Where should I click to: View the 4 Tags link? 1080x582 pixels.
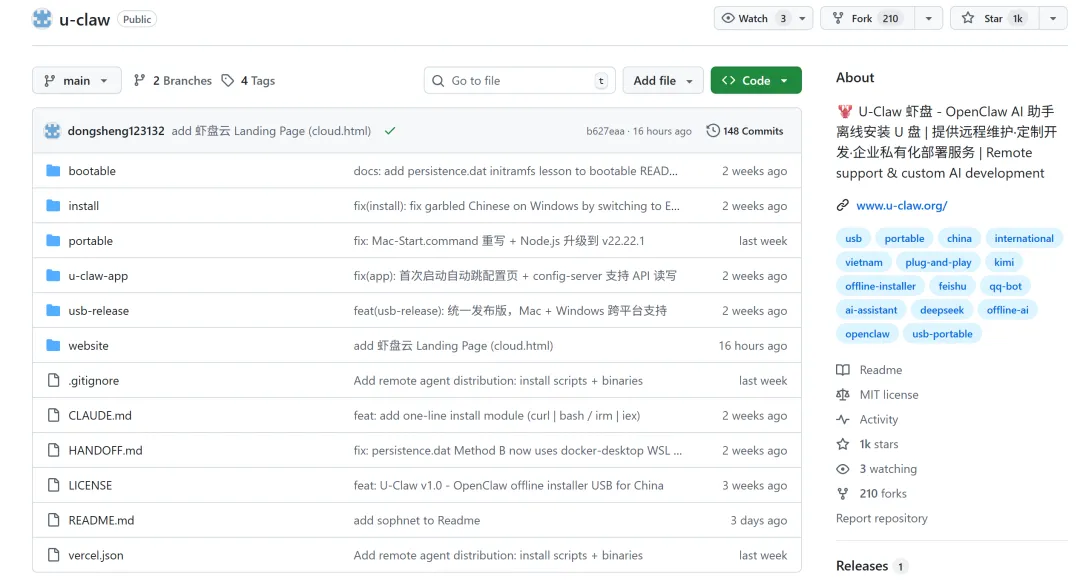point(248,81)
